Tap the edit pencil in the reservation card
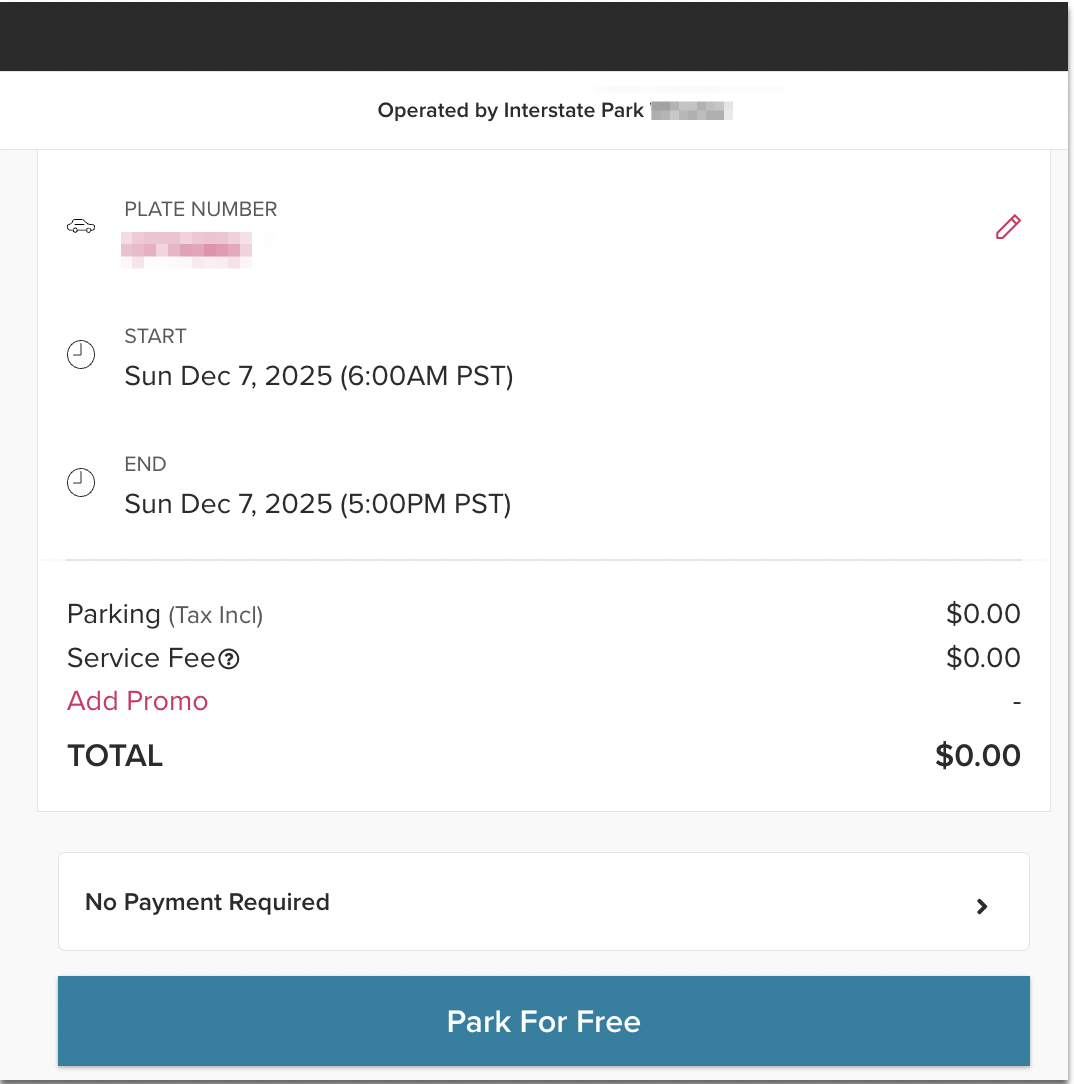 click(1007, 227)
